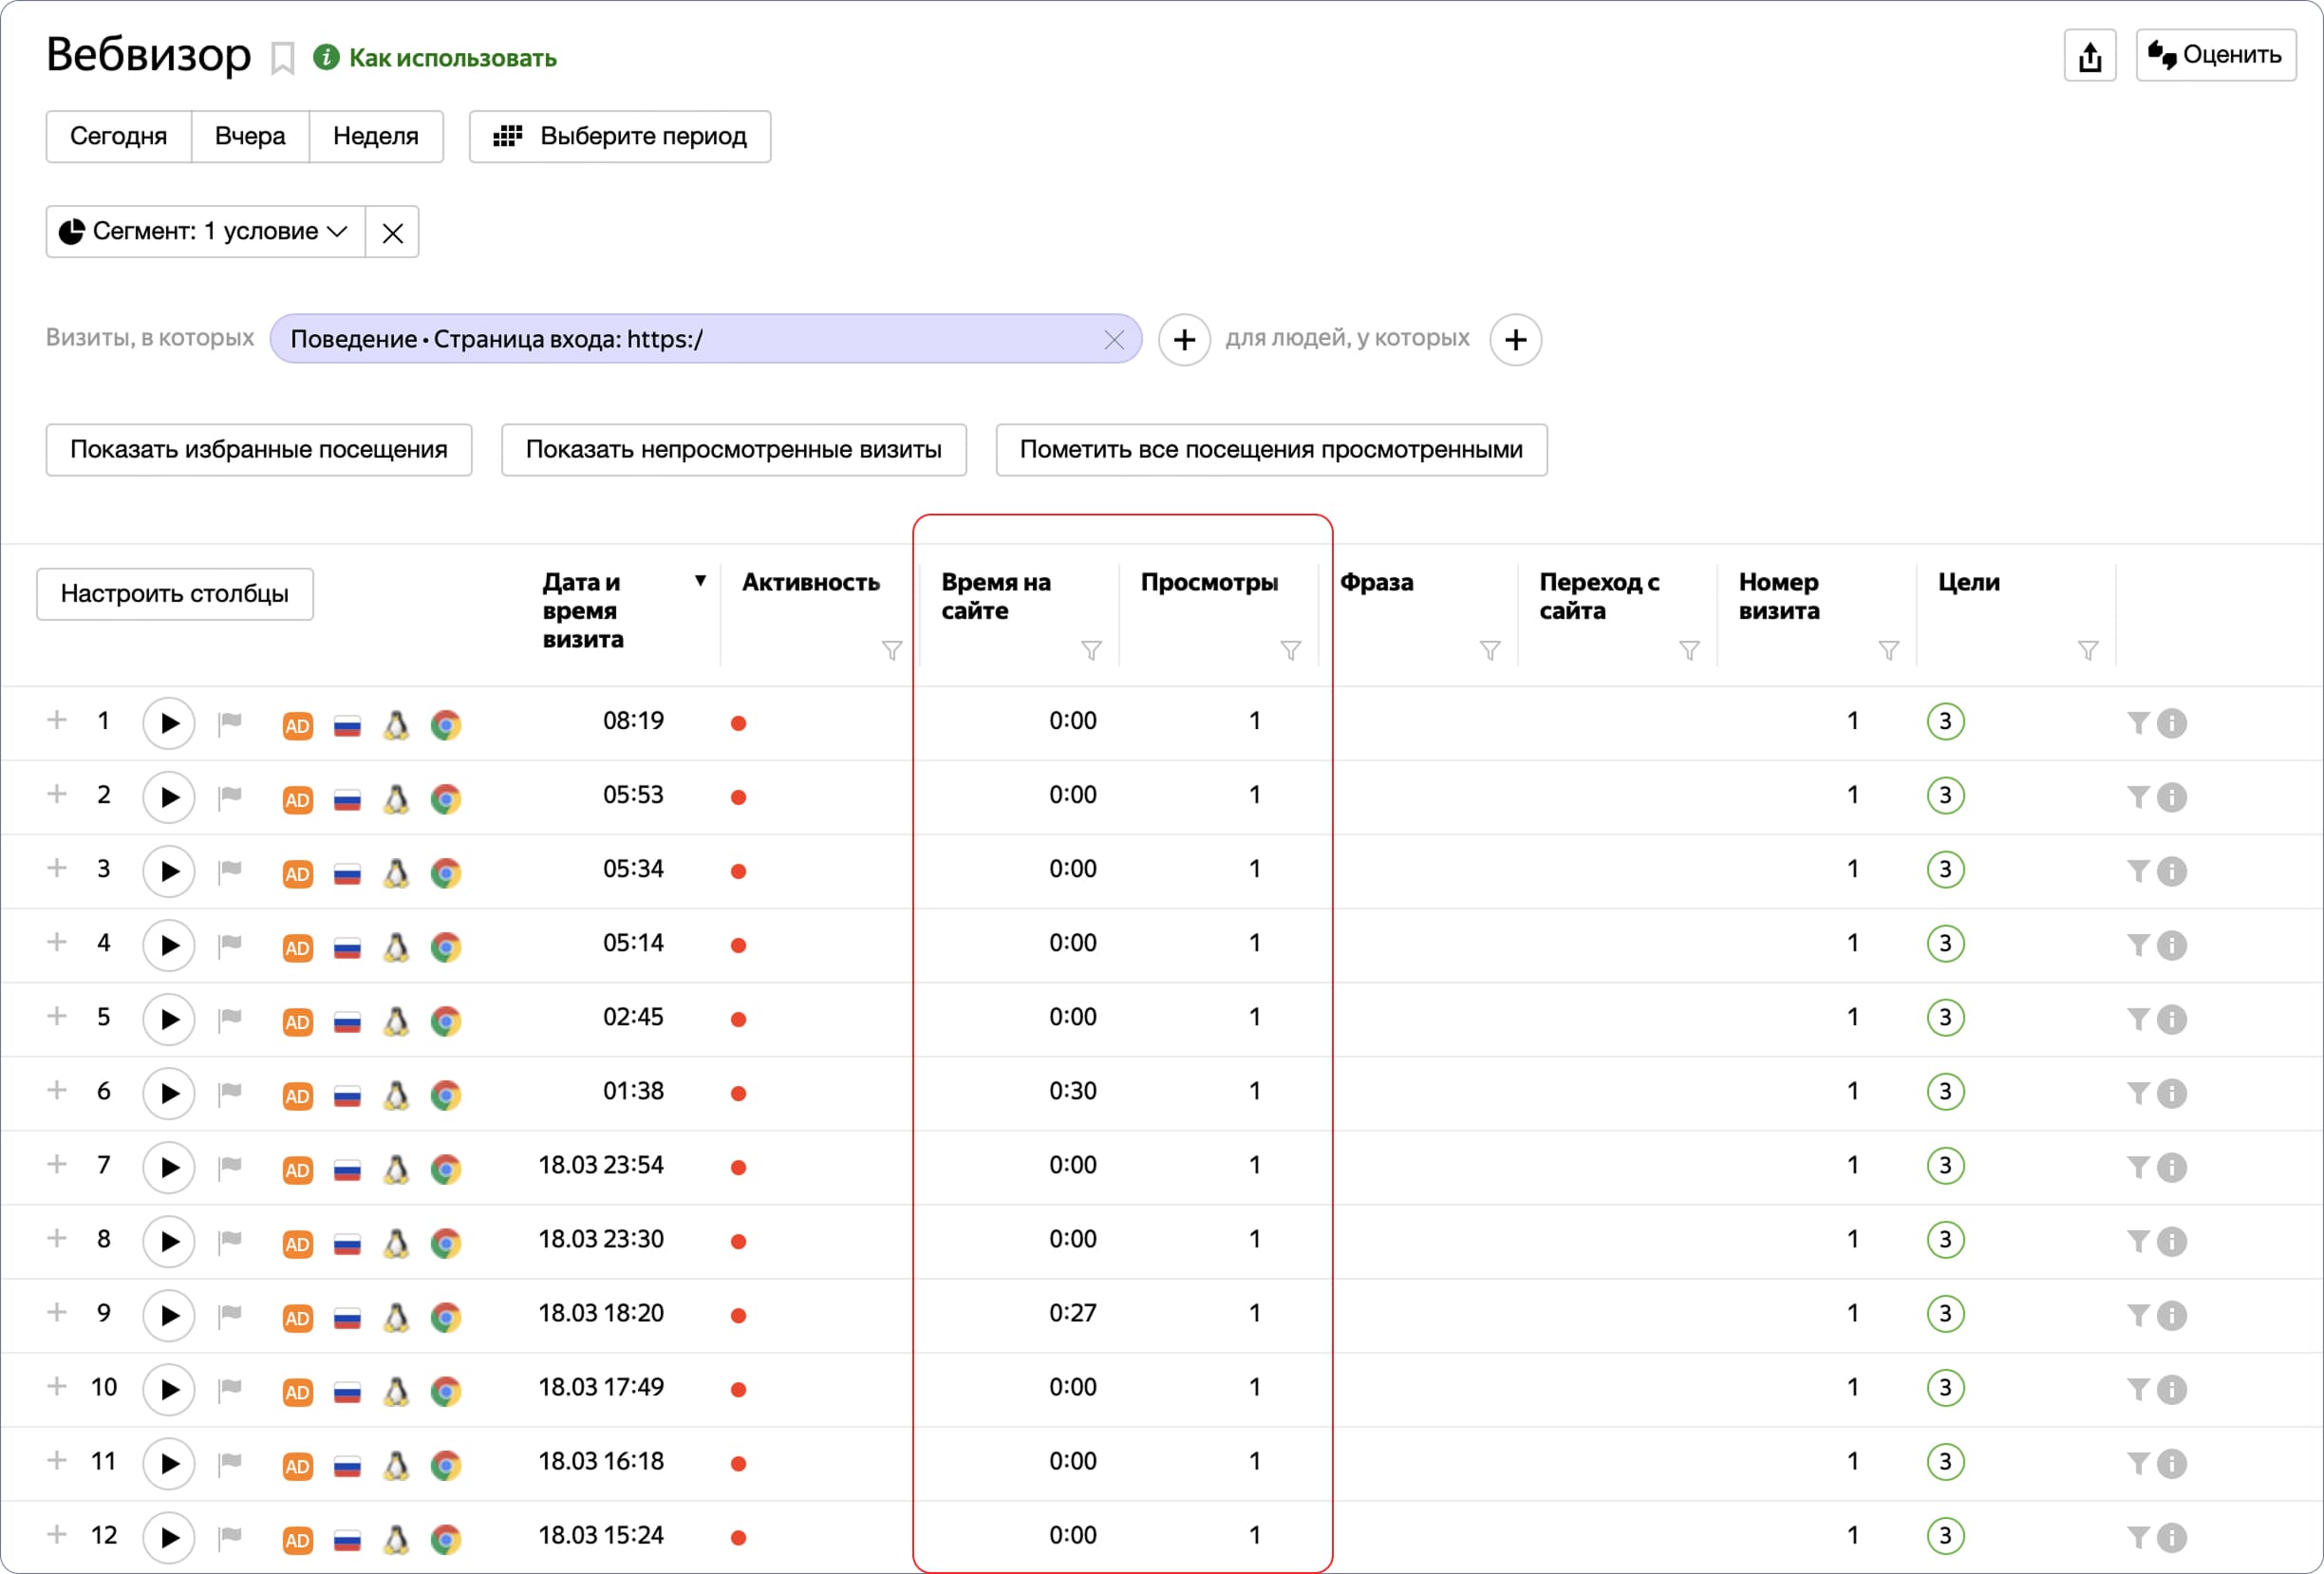Expand details for visit 8
This screenshot has width=2324, height=1574.
[57, 1238]
